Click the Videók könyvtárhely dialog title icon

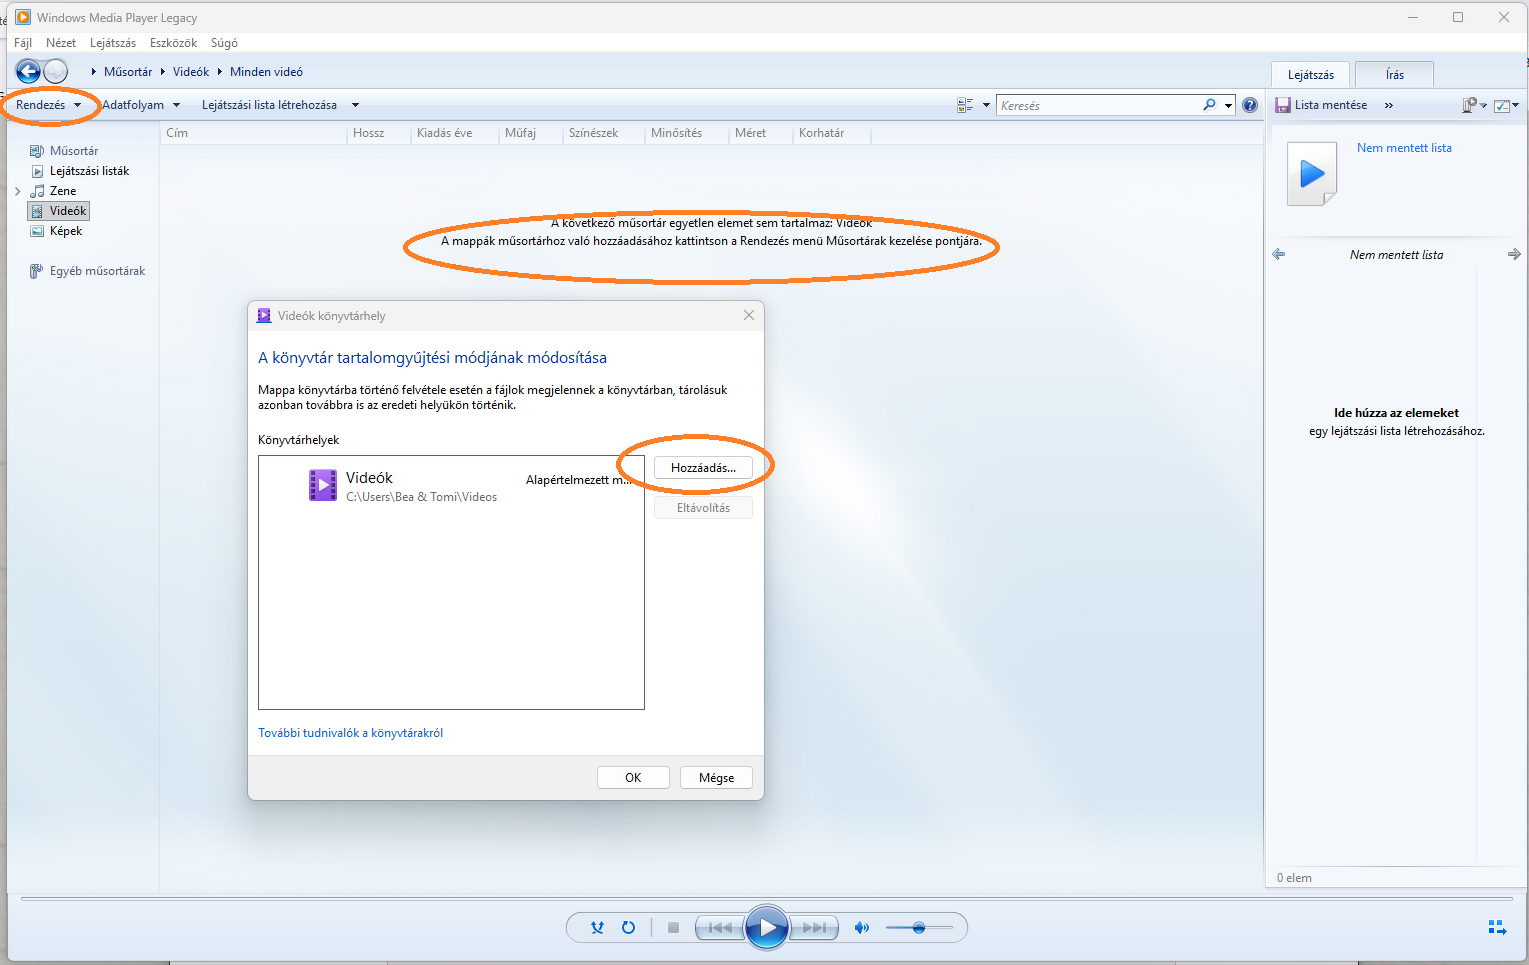264,315
